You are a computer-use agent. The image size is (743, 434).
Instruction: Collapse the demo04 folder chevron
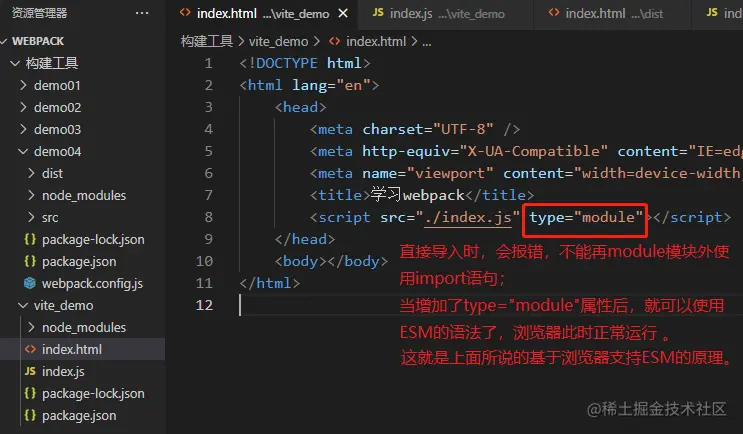(x=23, y=151)
